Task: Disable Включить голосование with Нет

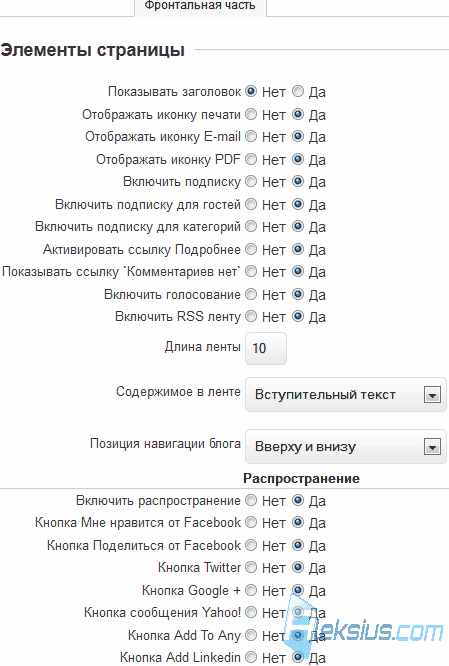Action: coord(251,294)
